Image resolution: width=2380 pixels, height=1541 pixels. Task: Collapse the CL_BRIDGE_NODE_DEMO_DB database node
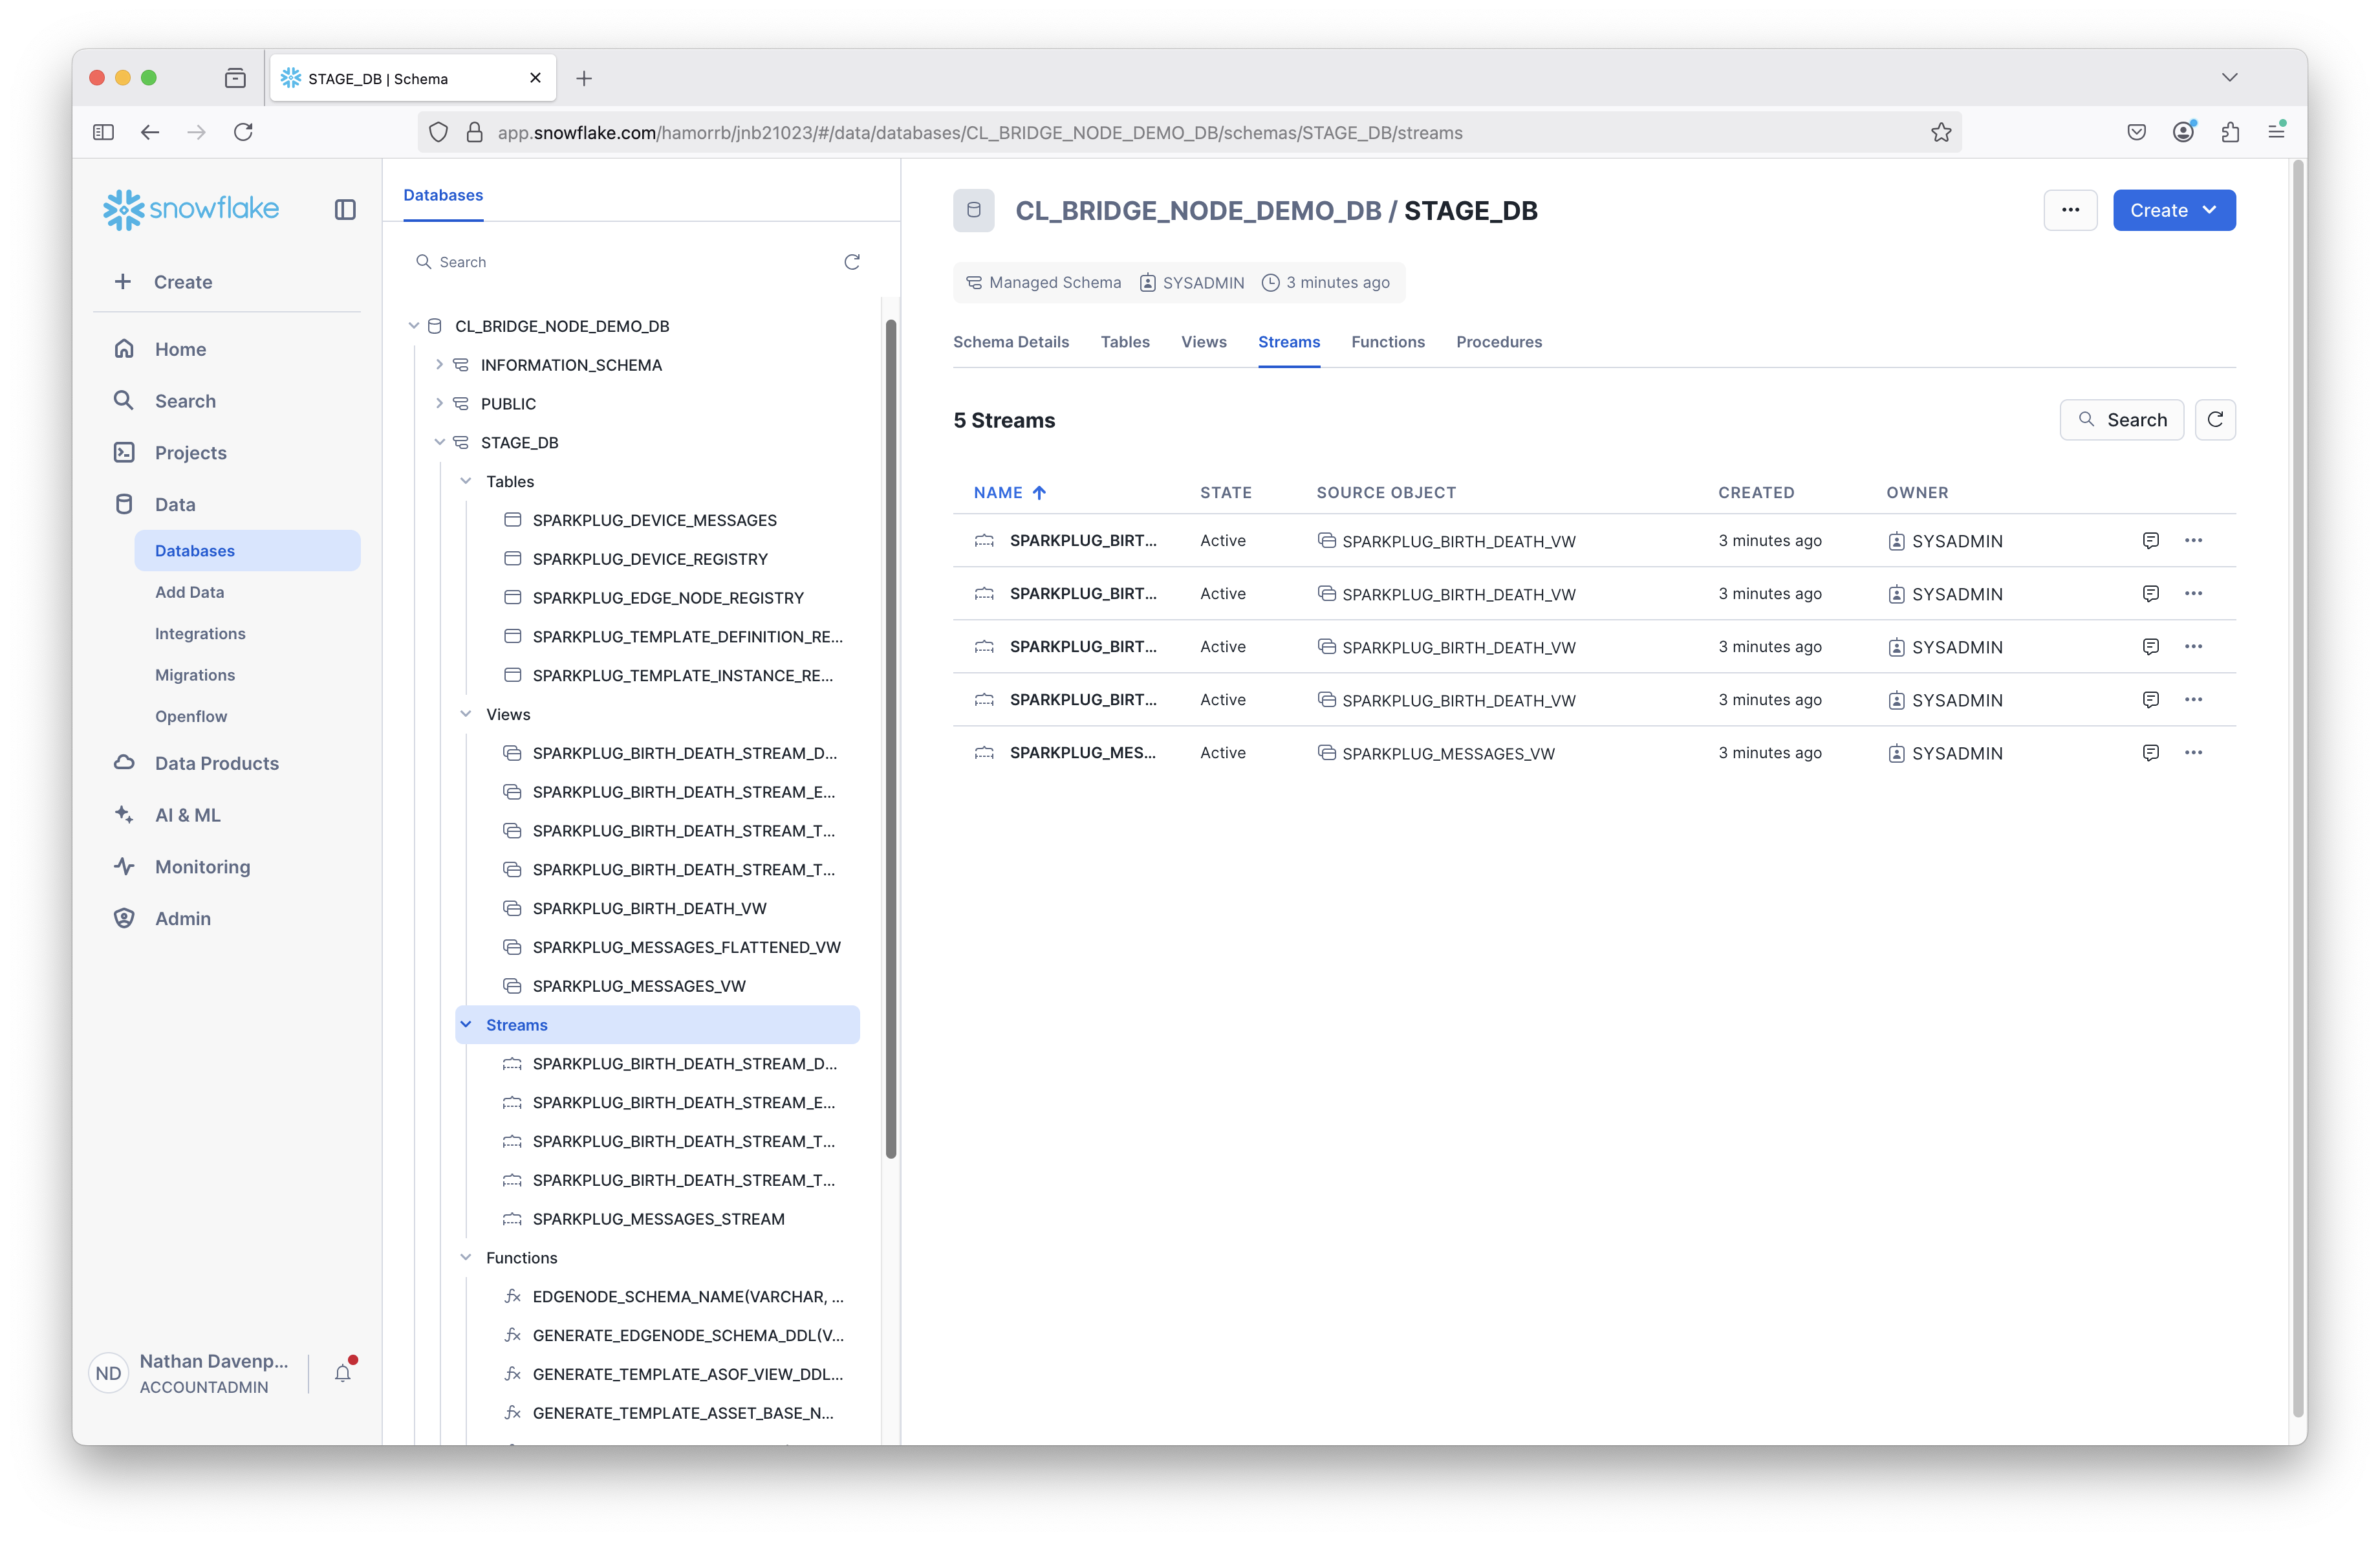[x=414, y=326]
